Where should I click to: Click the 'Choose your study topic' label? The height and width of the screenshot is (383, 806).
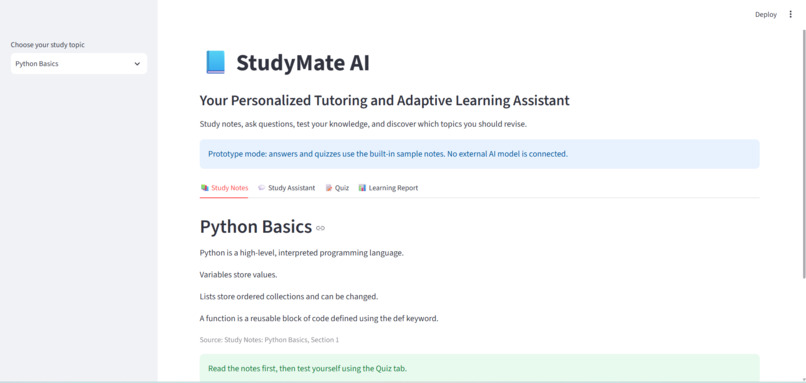[48, 45]
